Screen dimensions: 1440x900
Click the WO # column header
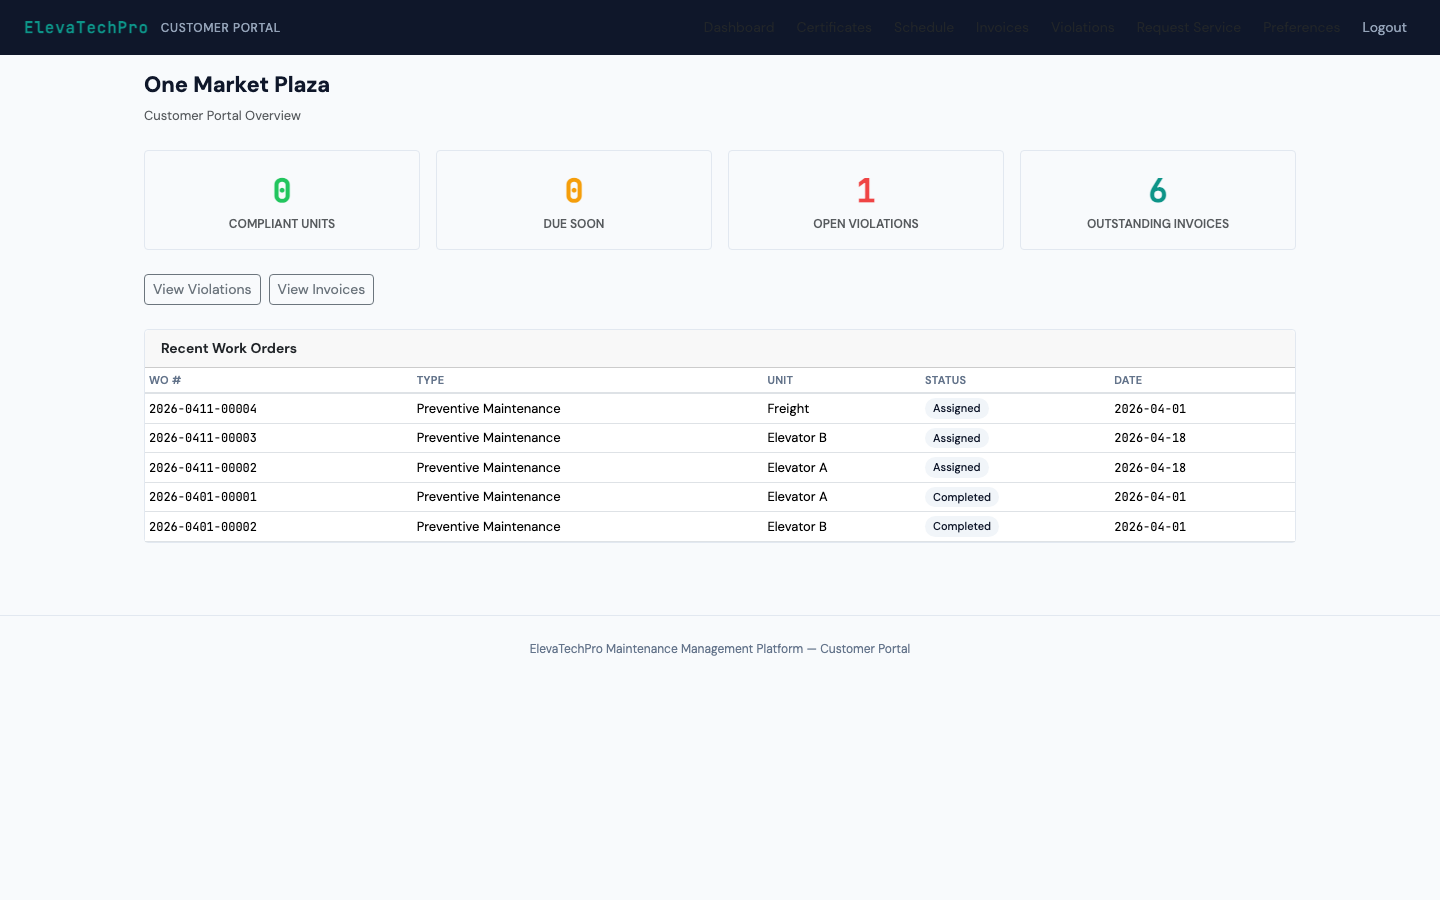(x=165, y=380)
